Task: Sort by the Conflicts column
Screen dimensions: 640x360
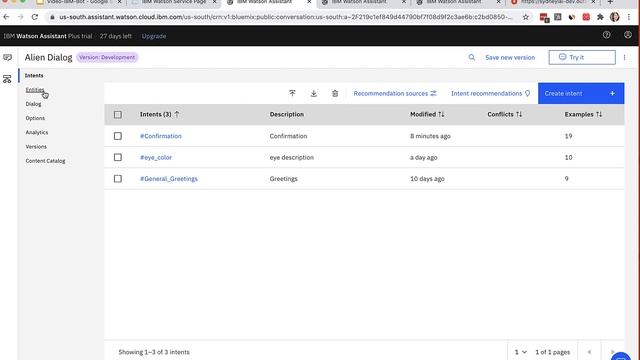Action: click(504, 114)
